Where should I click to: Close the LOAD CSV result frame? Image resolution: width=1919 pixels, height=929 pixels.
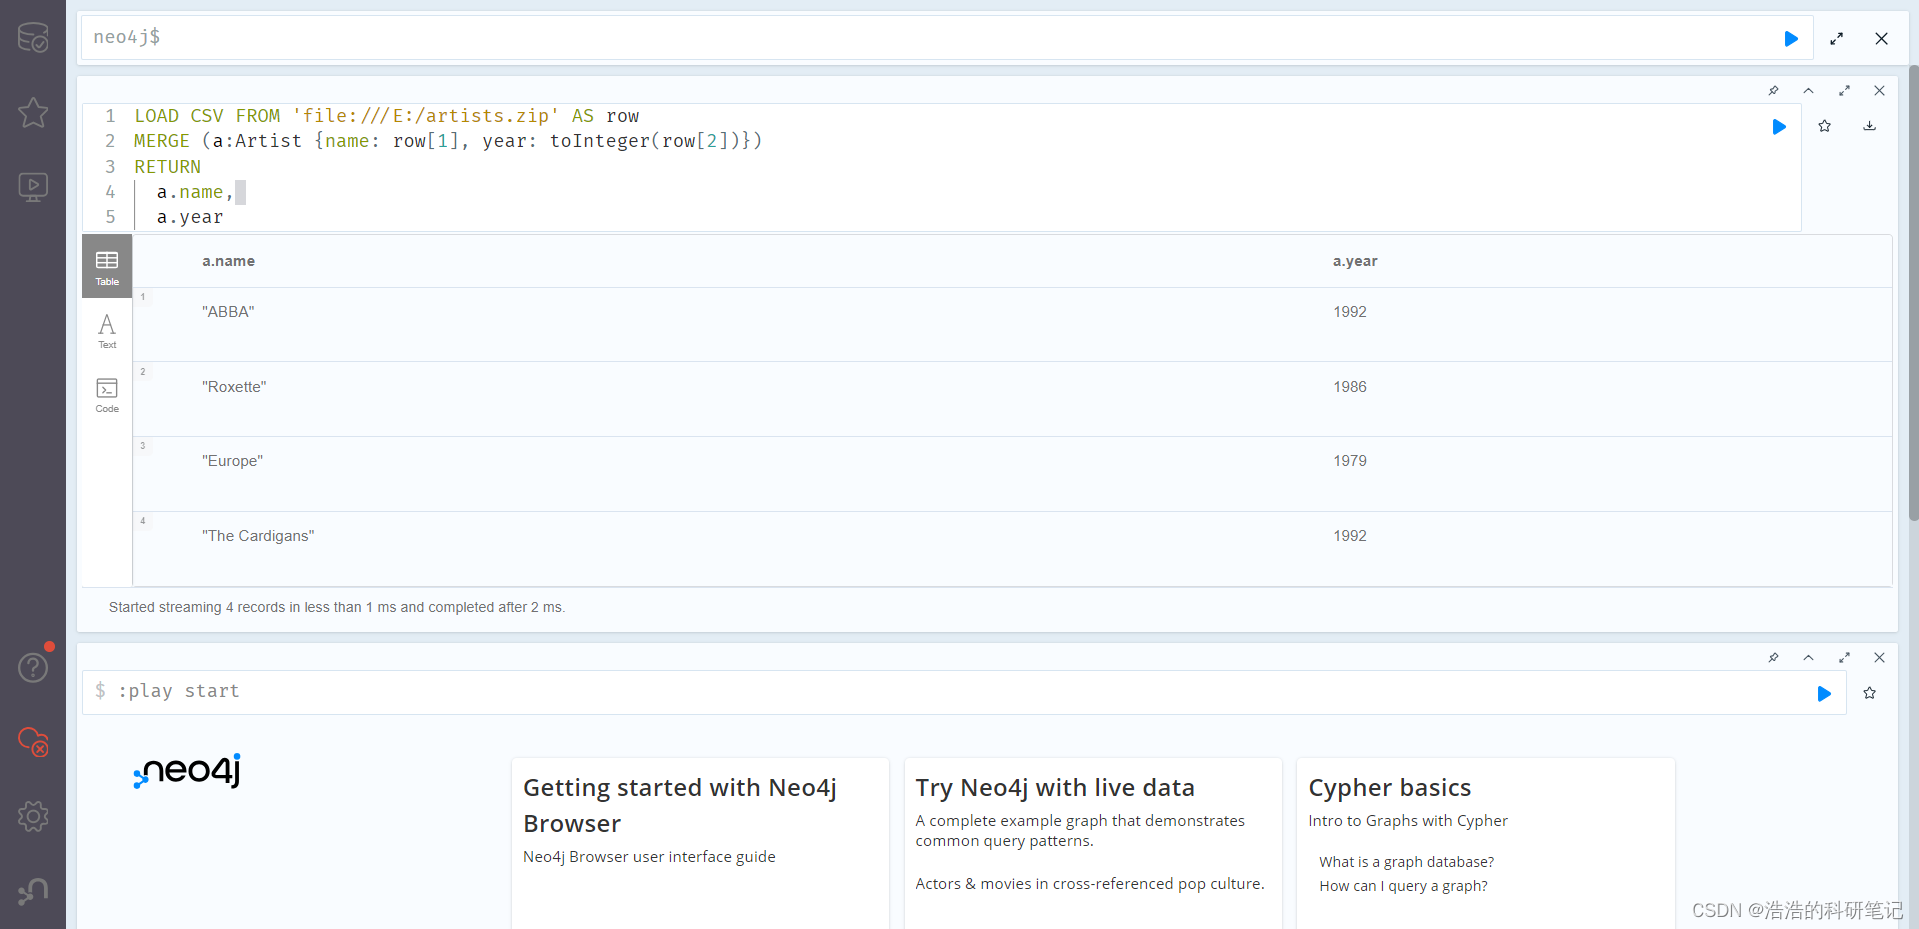click(x=1879, y=91)
